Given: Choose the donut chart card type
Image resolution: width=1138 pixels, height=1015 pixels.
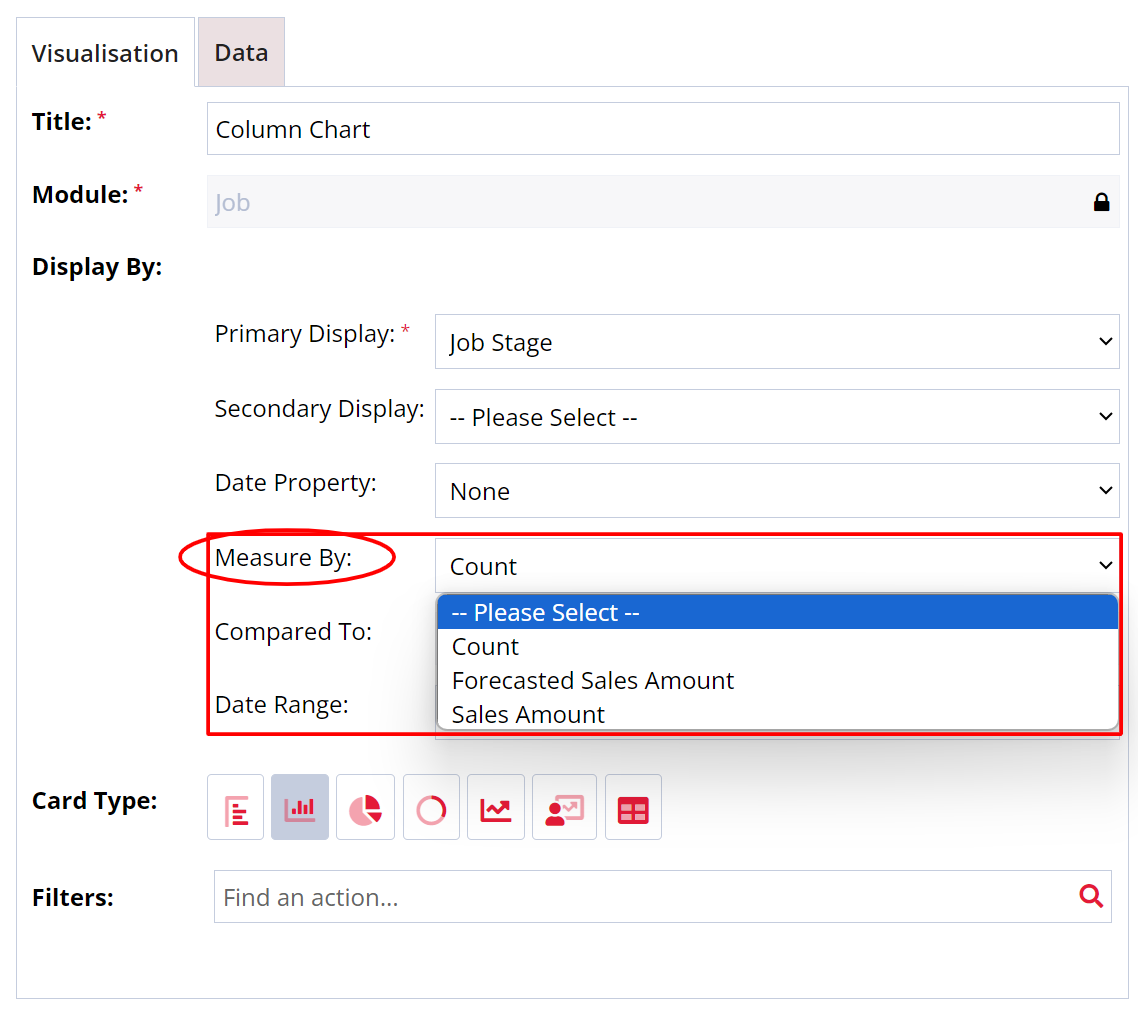Looking at the screenshot, I should pos(431,807).
